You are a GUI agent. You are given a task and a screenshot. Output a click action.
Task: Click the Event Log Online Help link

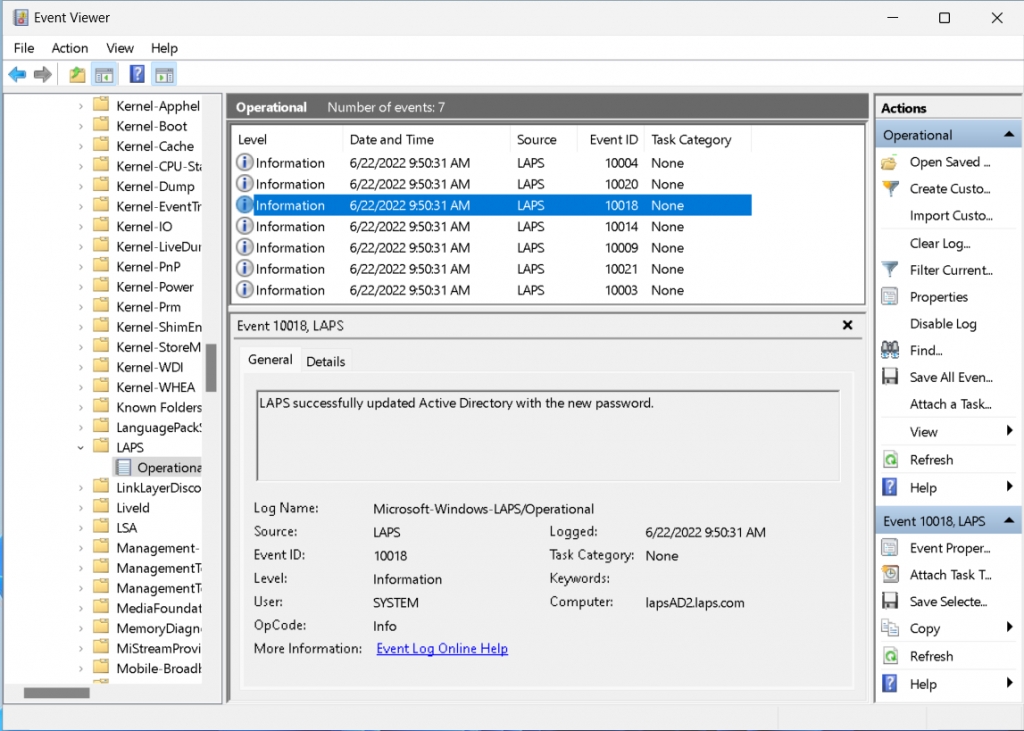pos(441,649)
